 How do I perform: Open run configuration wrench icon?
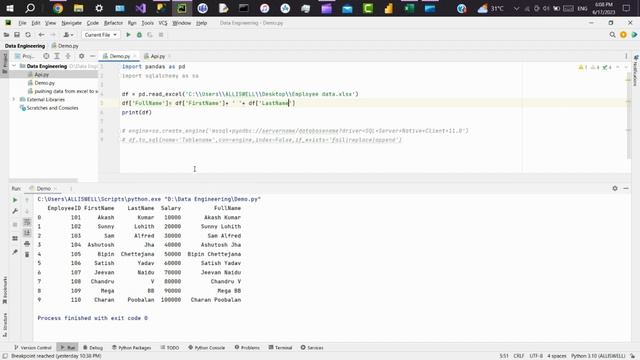15,211
